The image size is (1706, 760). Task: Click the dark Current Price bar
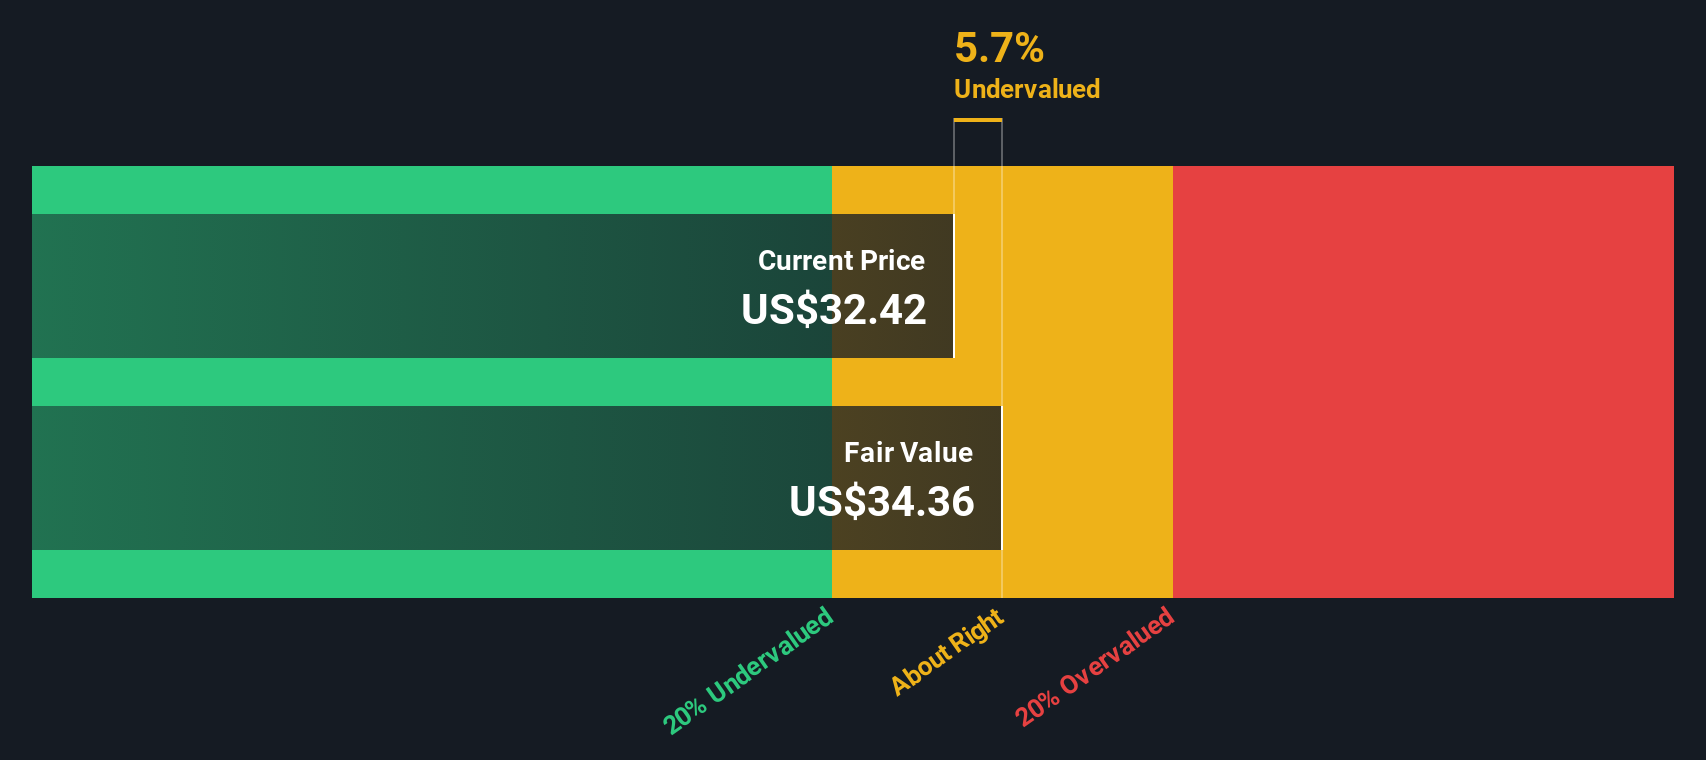click(493, 286)
